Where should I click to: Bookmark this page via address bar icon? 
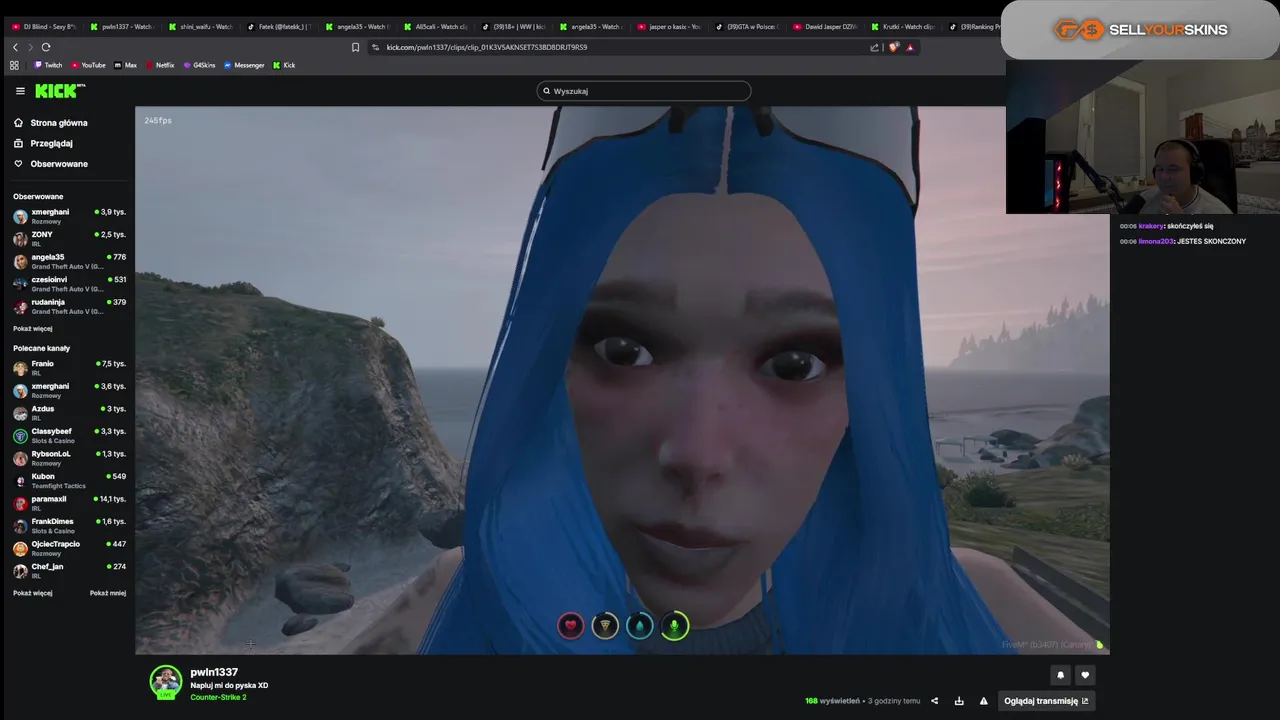coord(355,47)
